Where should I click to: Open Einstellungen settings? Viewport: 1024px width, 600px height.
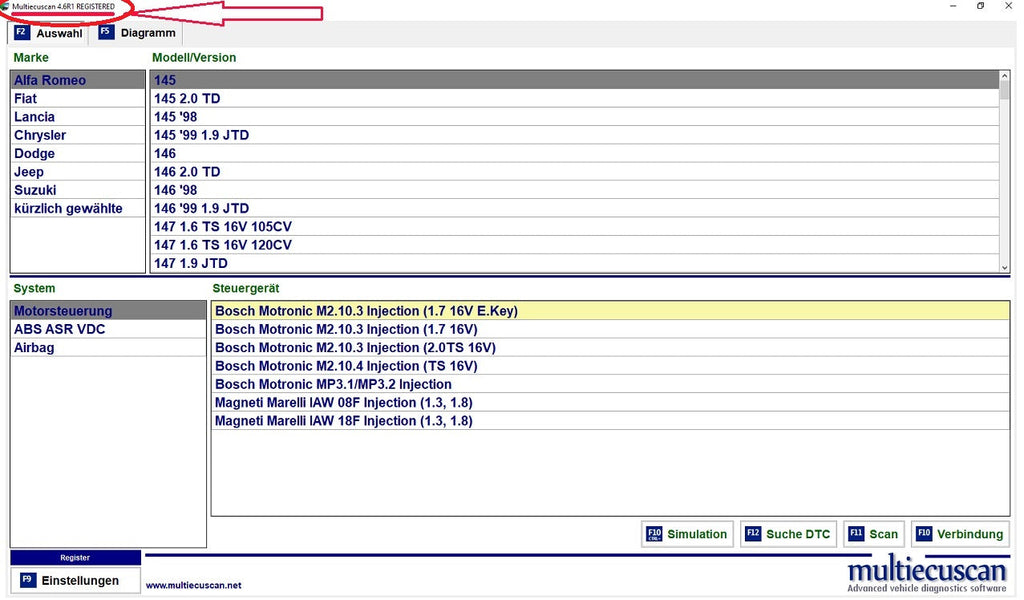75,580
